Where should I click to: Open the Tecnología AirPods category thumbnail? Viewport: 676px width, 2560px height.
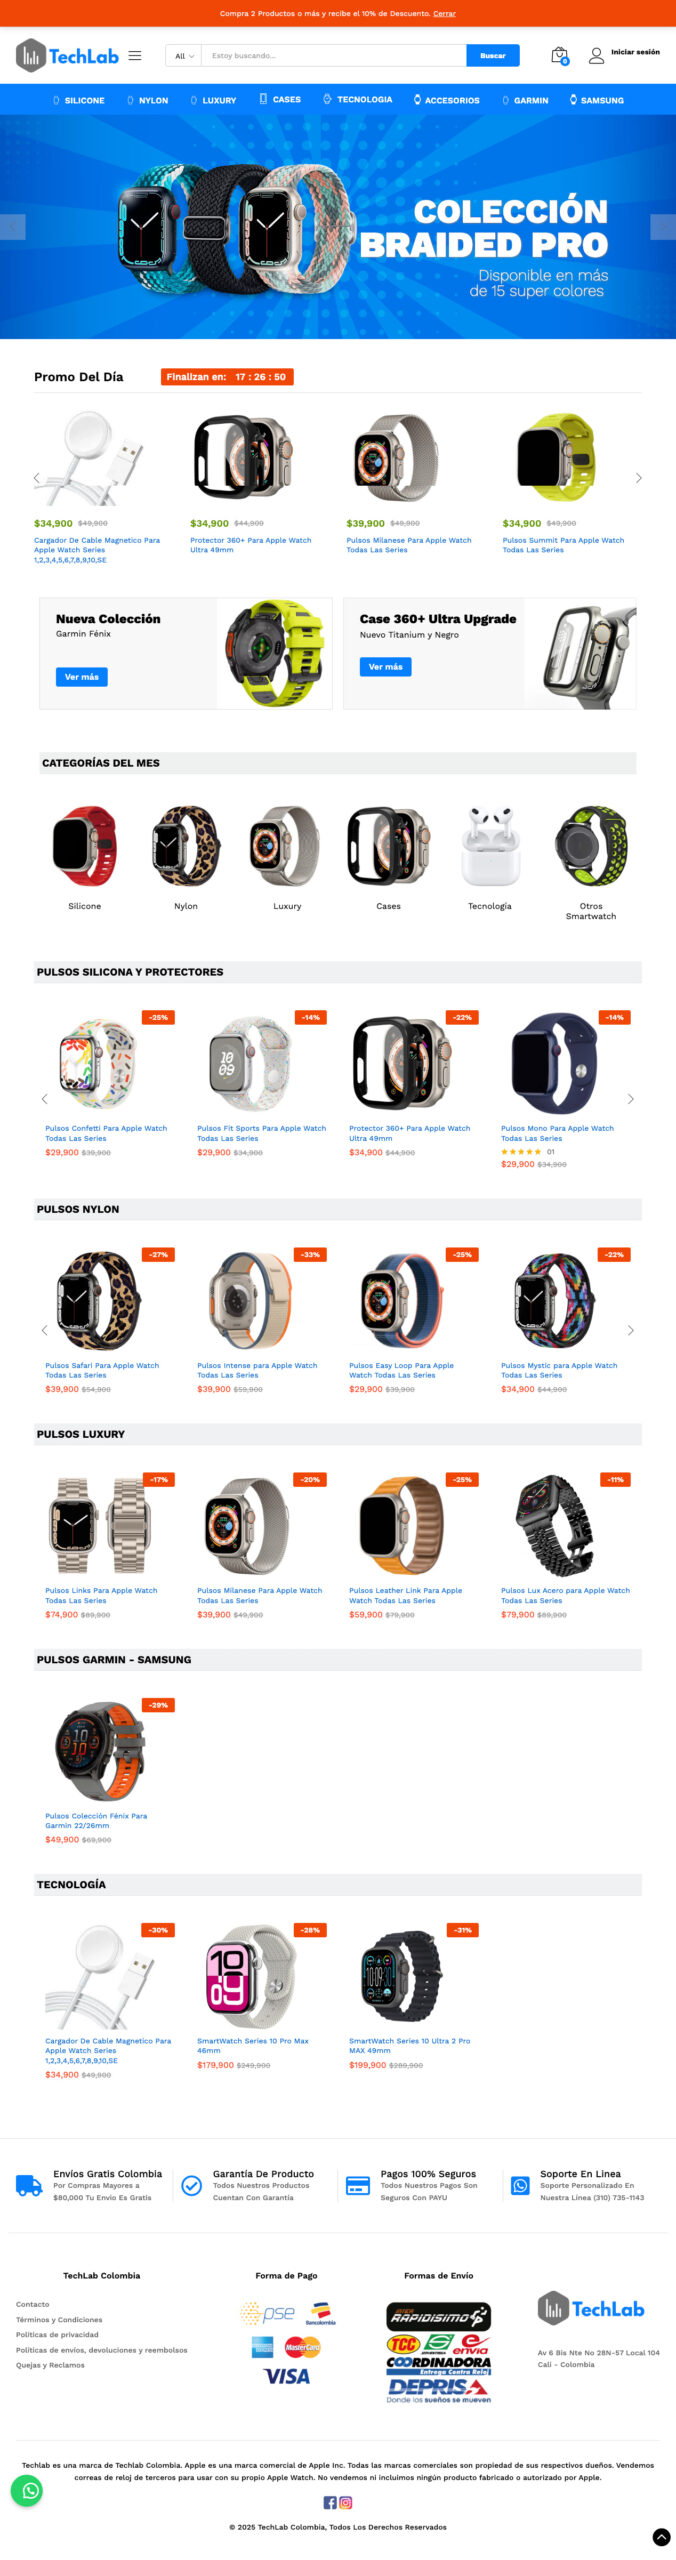(490, 858)
